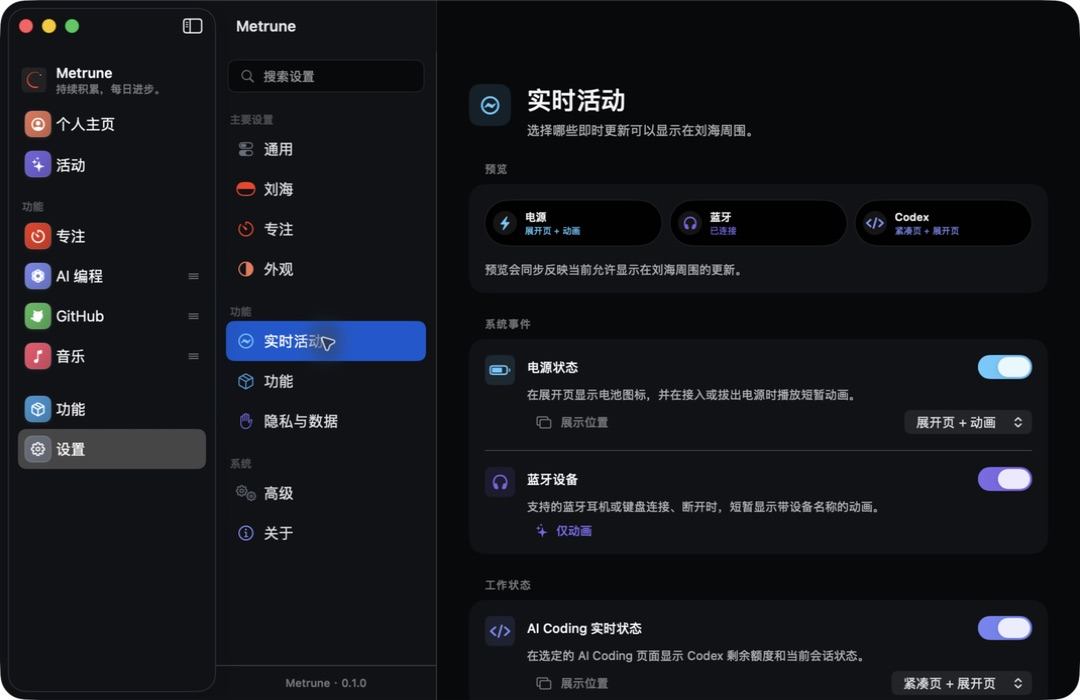The image size is (1080, 700).
Task: Click the 电源 preview pill
Action: click(x=573, y=223)
